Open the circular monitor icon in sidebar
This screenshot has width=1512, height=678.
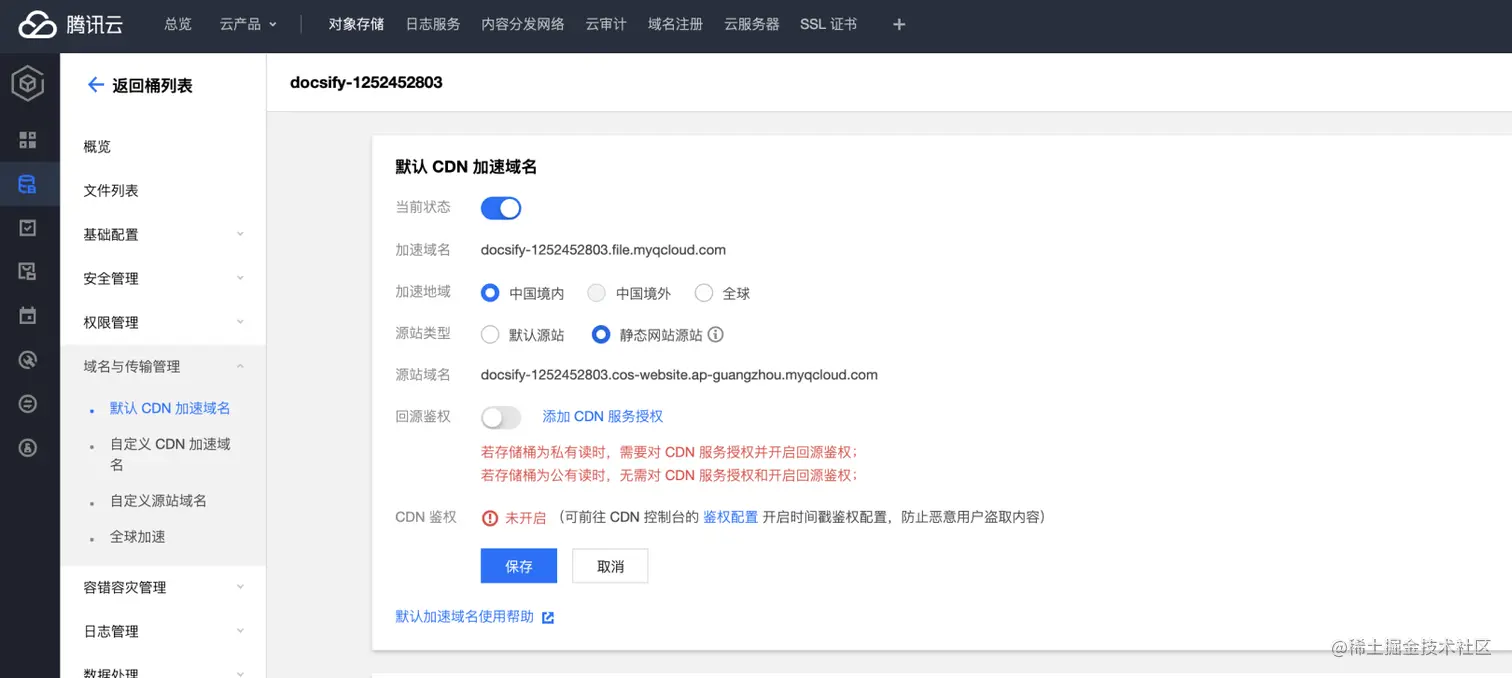pyautogui.click(x=28, y=360)
